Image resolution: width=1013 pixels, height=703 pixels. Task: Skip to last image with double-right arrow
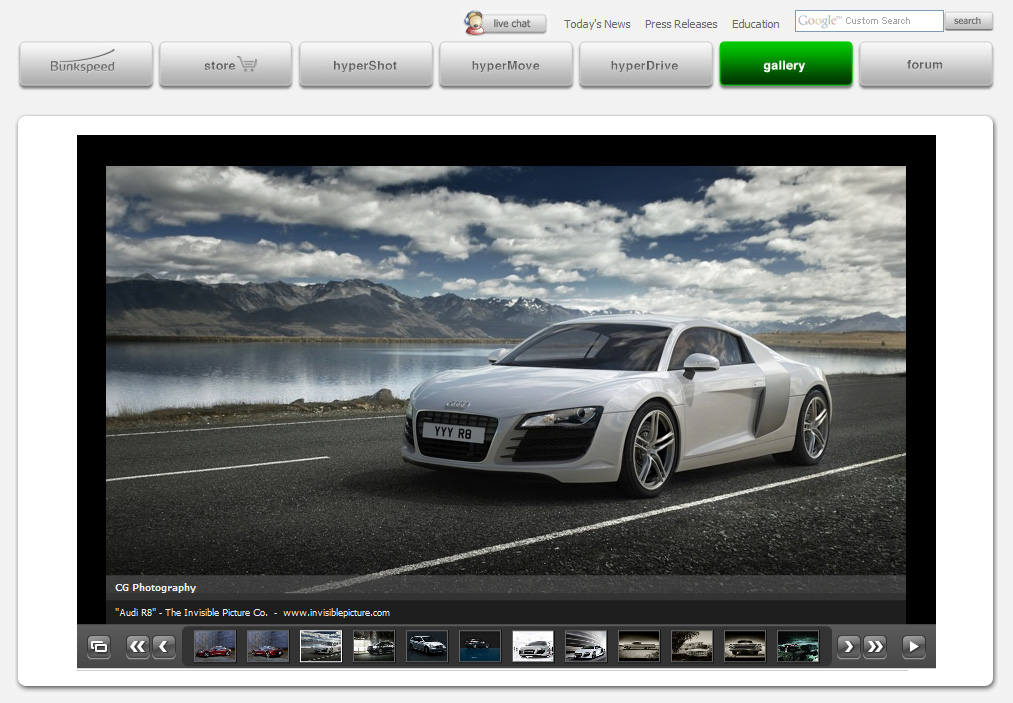tap(875, 647)
